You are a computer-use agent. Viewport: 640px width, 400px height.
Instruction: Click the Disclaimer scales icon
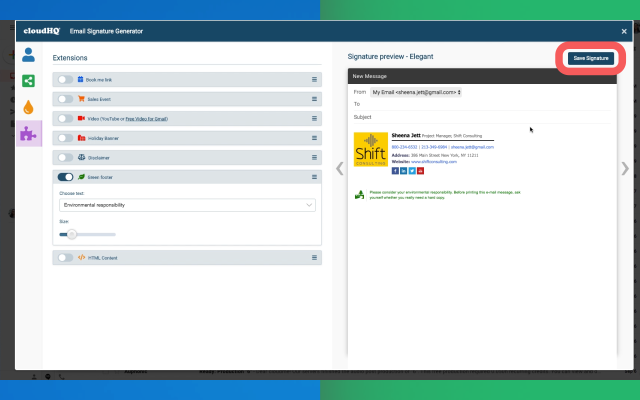pyautogui.click(x=81, y=157)
